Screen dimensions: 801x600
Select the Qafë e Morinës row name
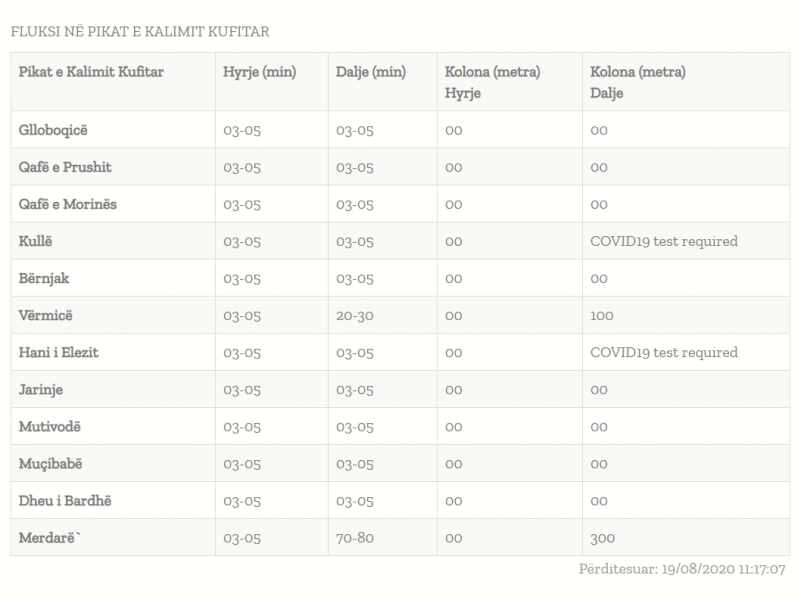click(68, 204)
